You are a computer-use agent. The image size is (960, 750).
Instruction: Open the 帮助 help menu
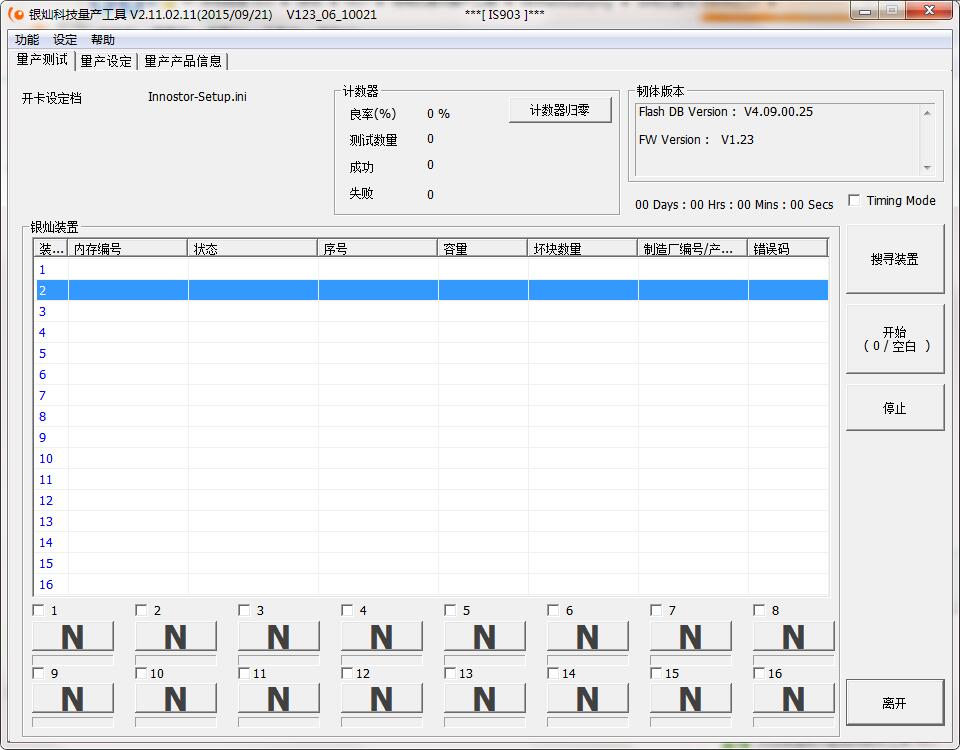click(102, 40)
